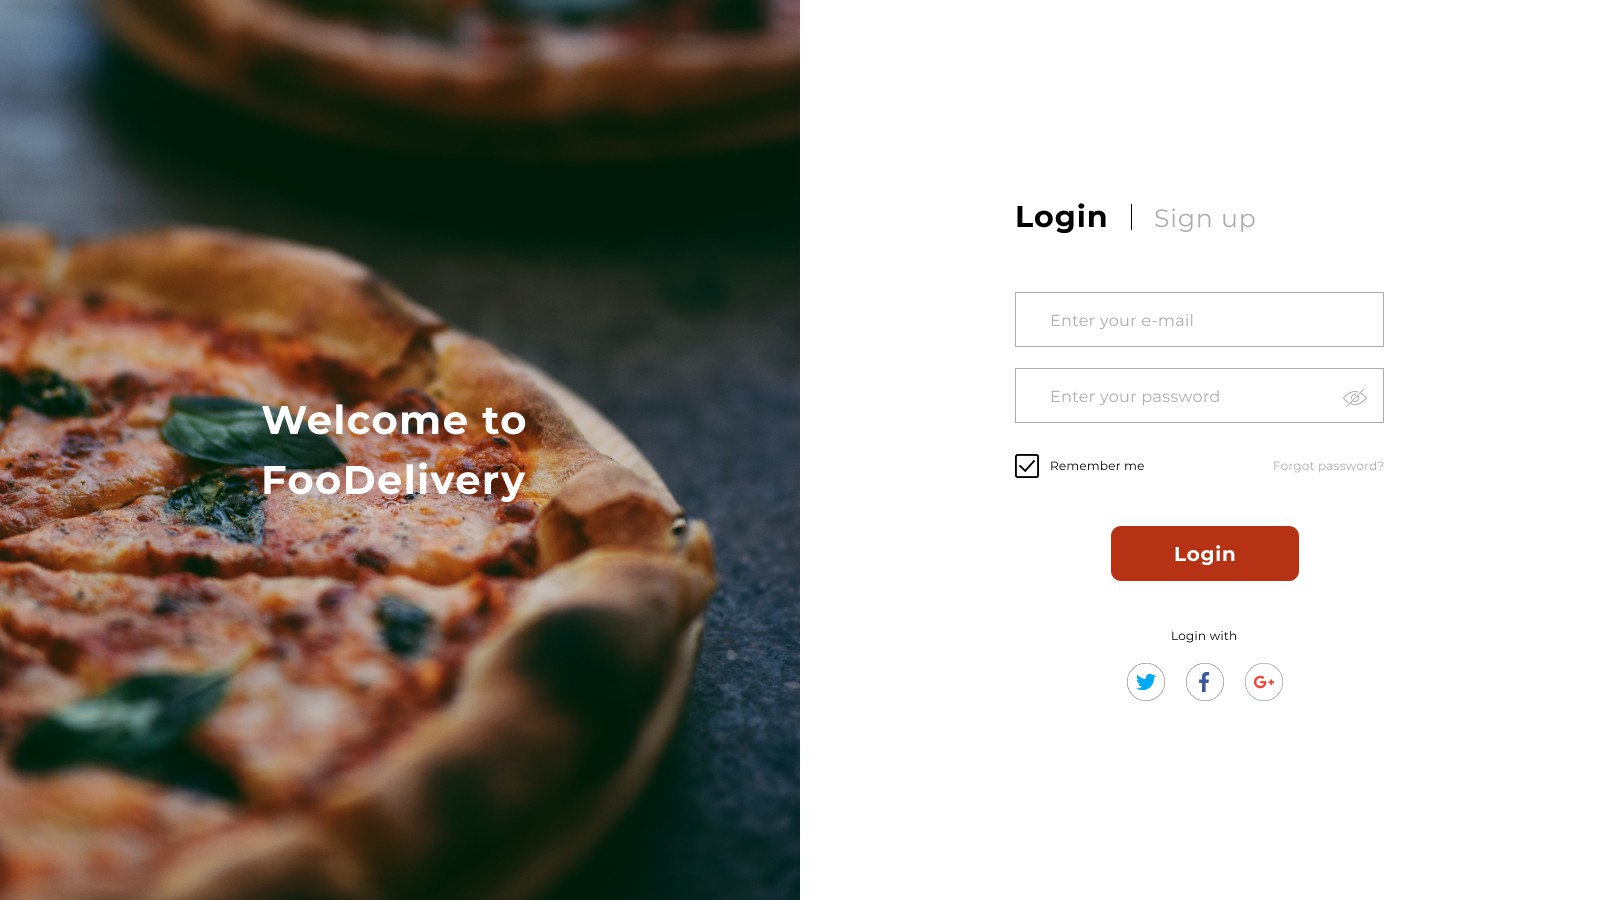1600x900 pixels.
Task: Choose the Facebook login icon
Action: tap(1205, 682)
